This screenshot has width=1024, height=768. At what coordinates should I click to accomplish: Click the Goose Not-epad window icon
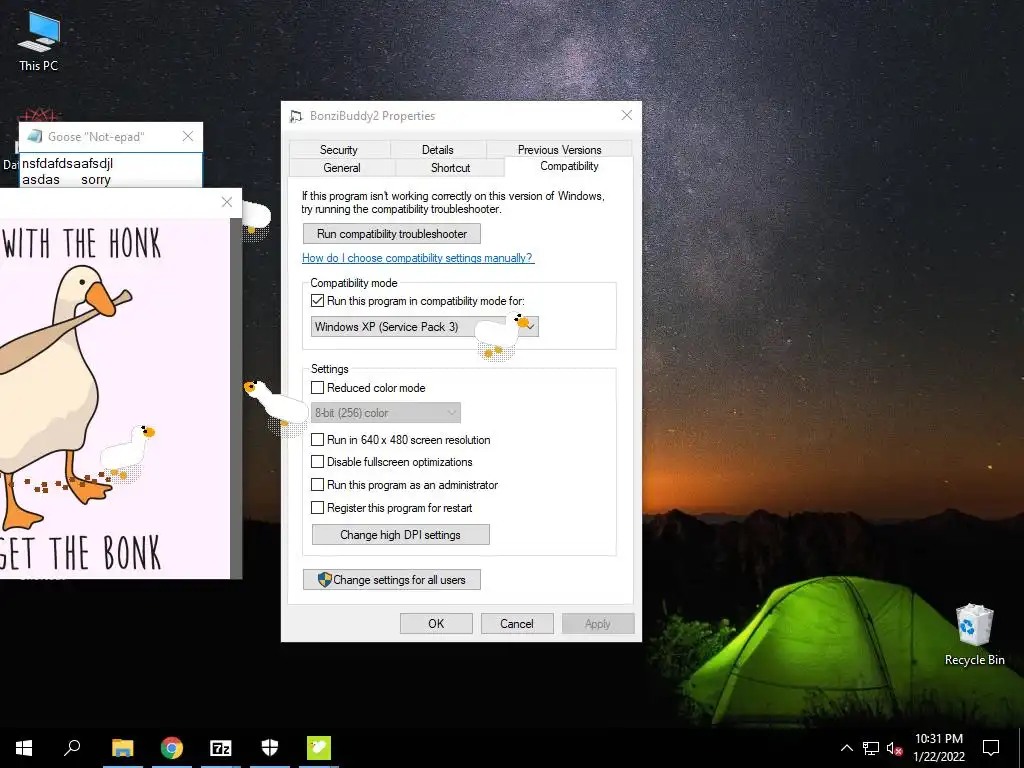(35, 136)
